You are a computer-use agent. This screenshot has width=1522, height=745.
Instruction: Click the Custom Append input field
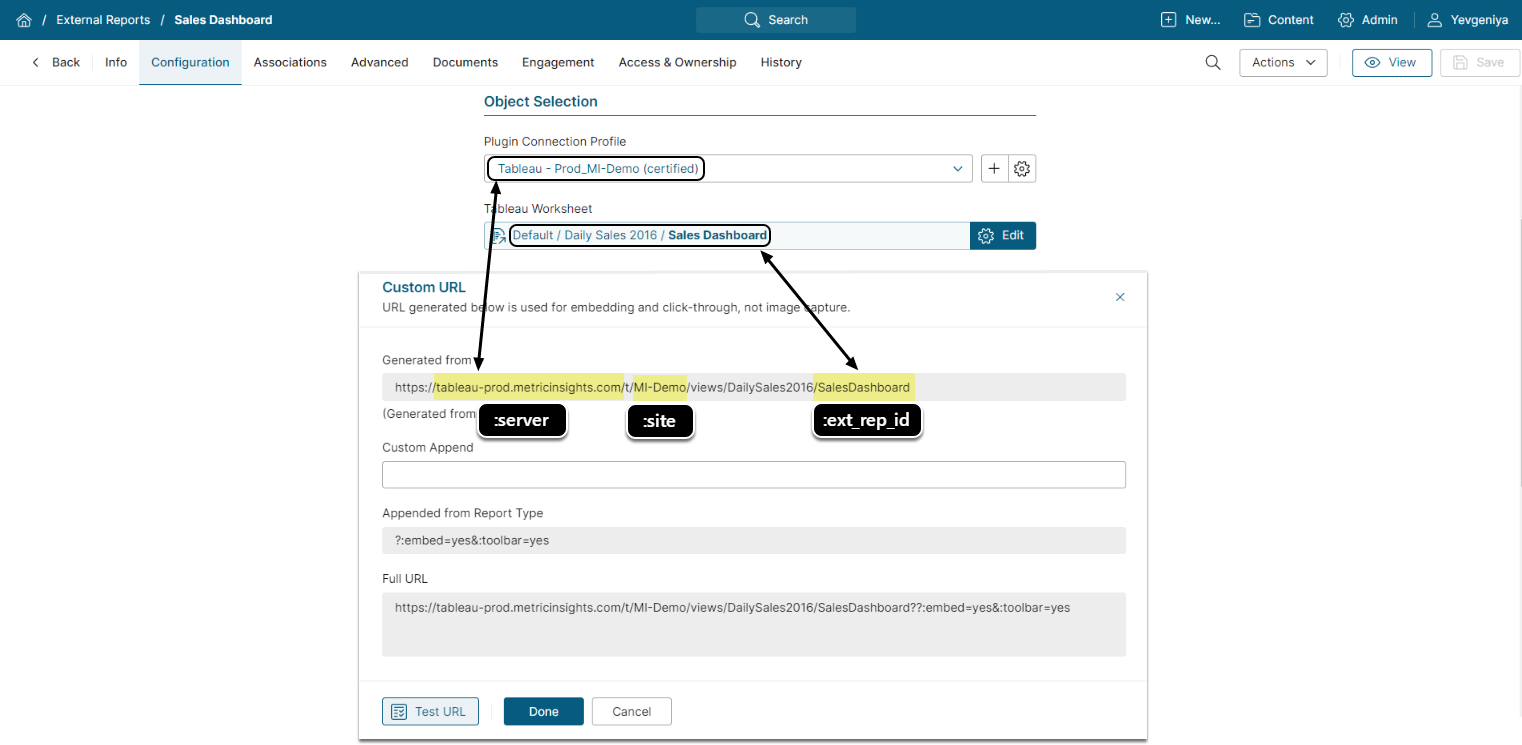point(754,475)
